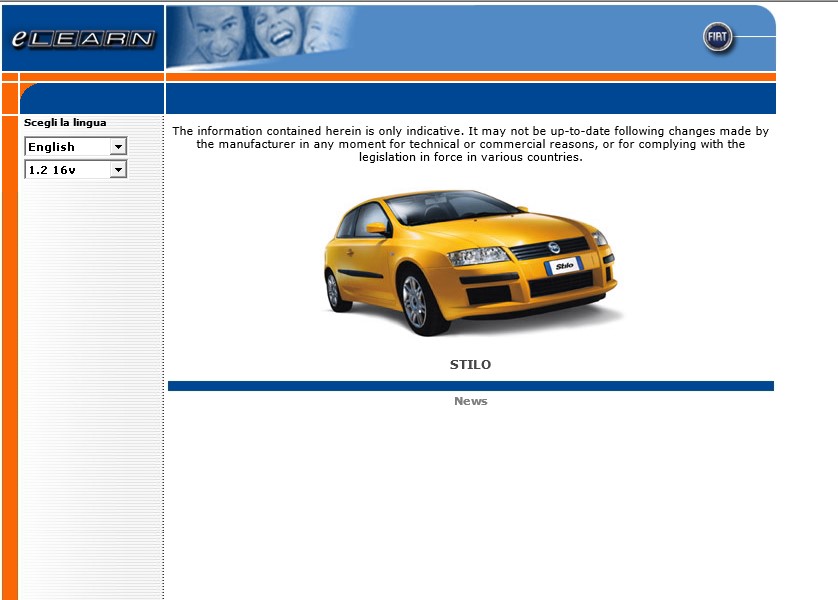Click the disclaimer information paragraph
This screenshot has width=838, height=600.
[470, 144]
